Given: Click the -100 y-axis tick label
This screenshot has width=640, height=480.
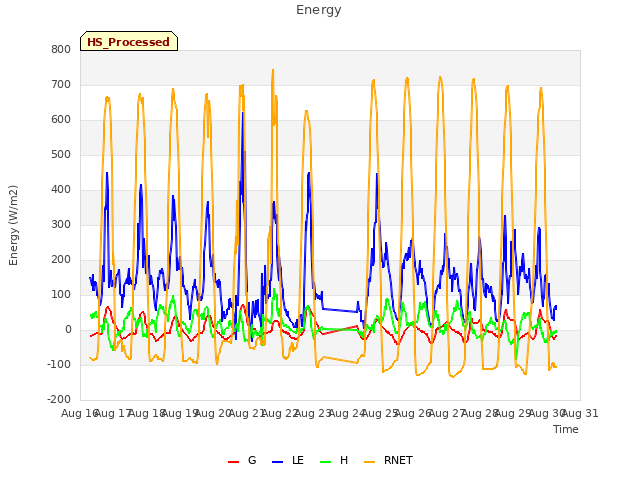Looking at the screenshot, I should (59, 364).
